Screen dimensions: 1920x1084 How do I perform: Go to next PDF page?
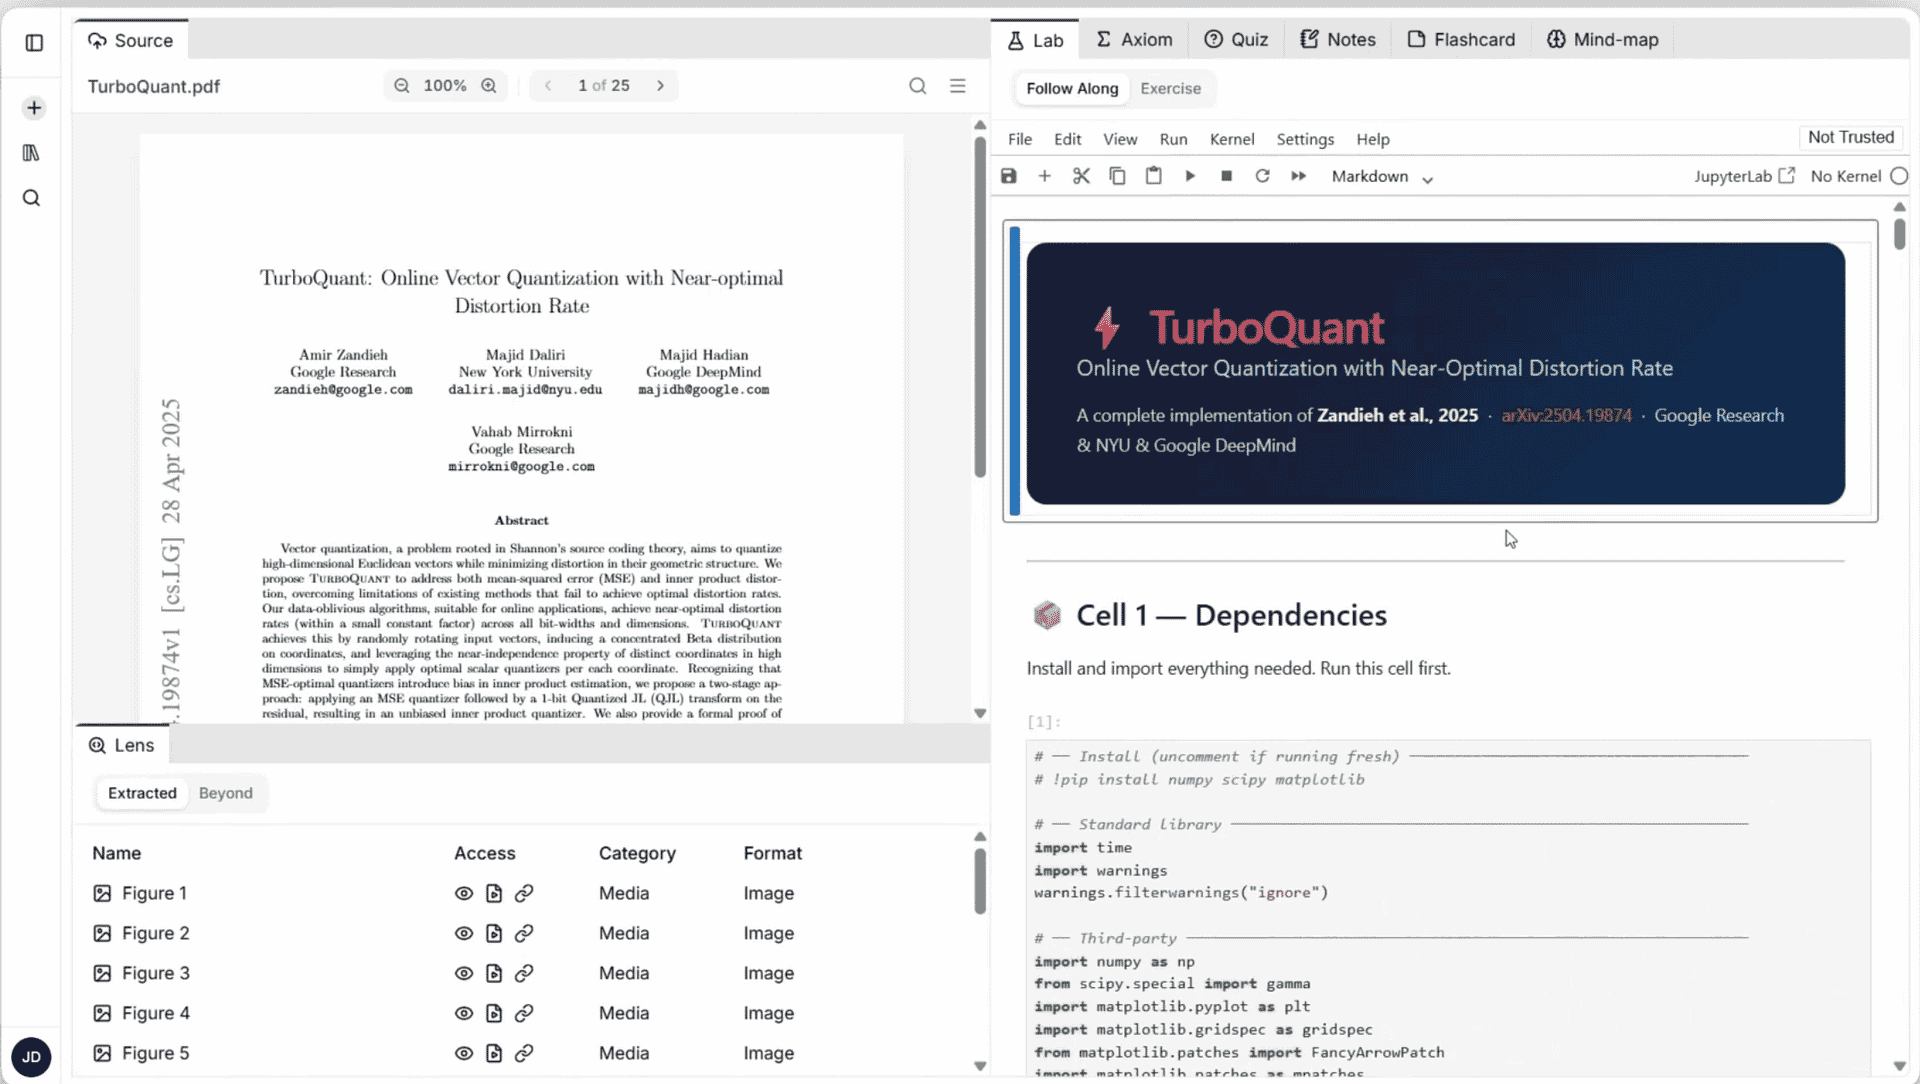[660, 86]
